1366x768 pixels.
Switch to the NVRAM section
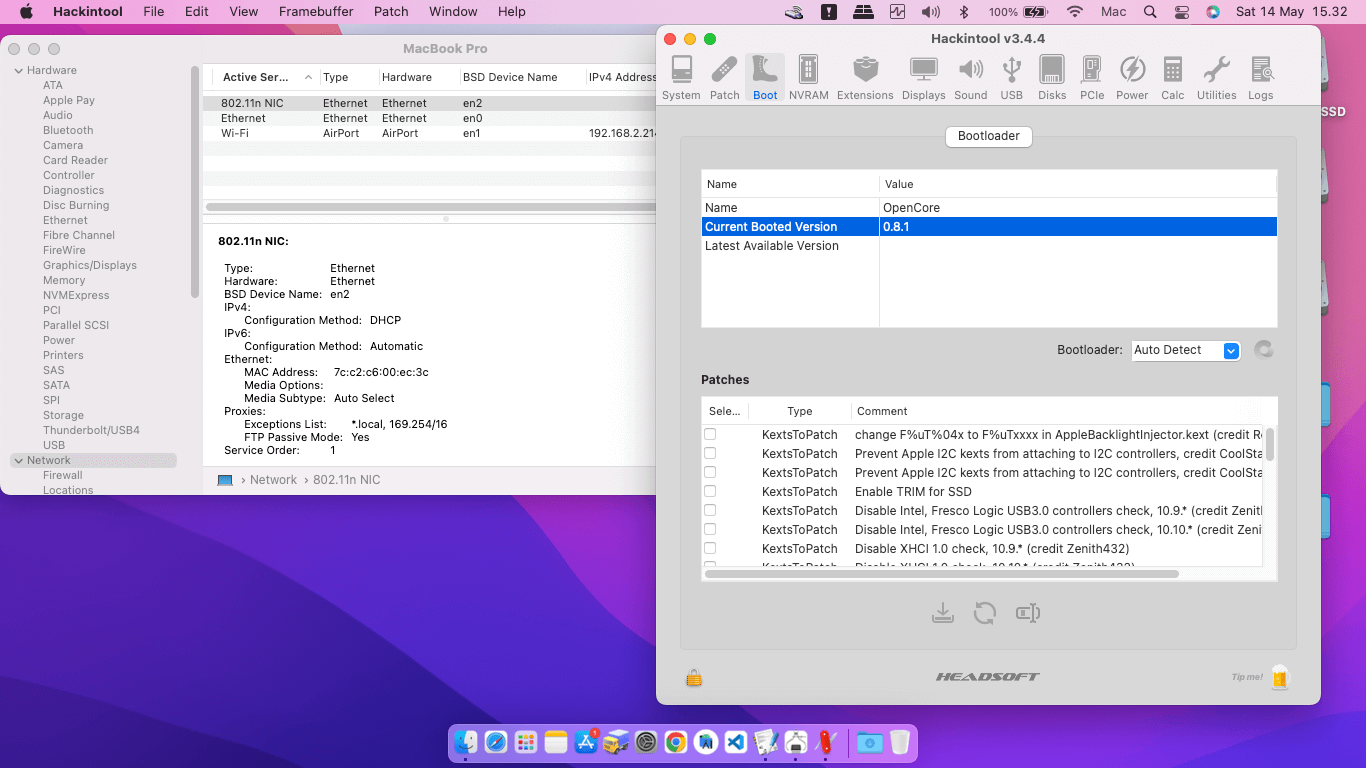(808, 78)
